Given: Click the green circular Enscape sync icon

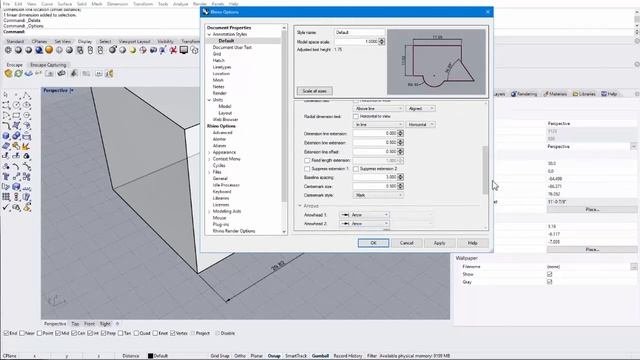Looking at the screenshot, I should pyautogui.click(x=18, y=73).
